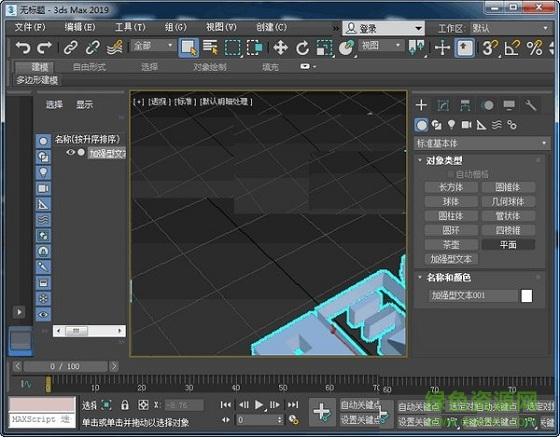The image size is (560, 440).
Task: Activate Select and Place tool
Action: tap(346, 48)
